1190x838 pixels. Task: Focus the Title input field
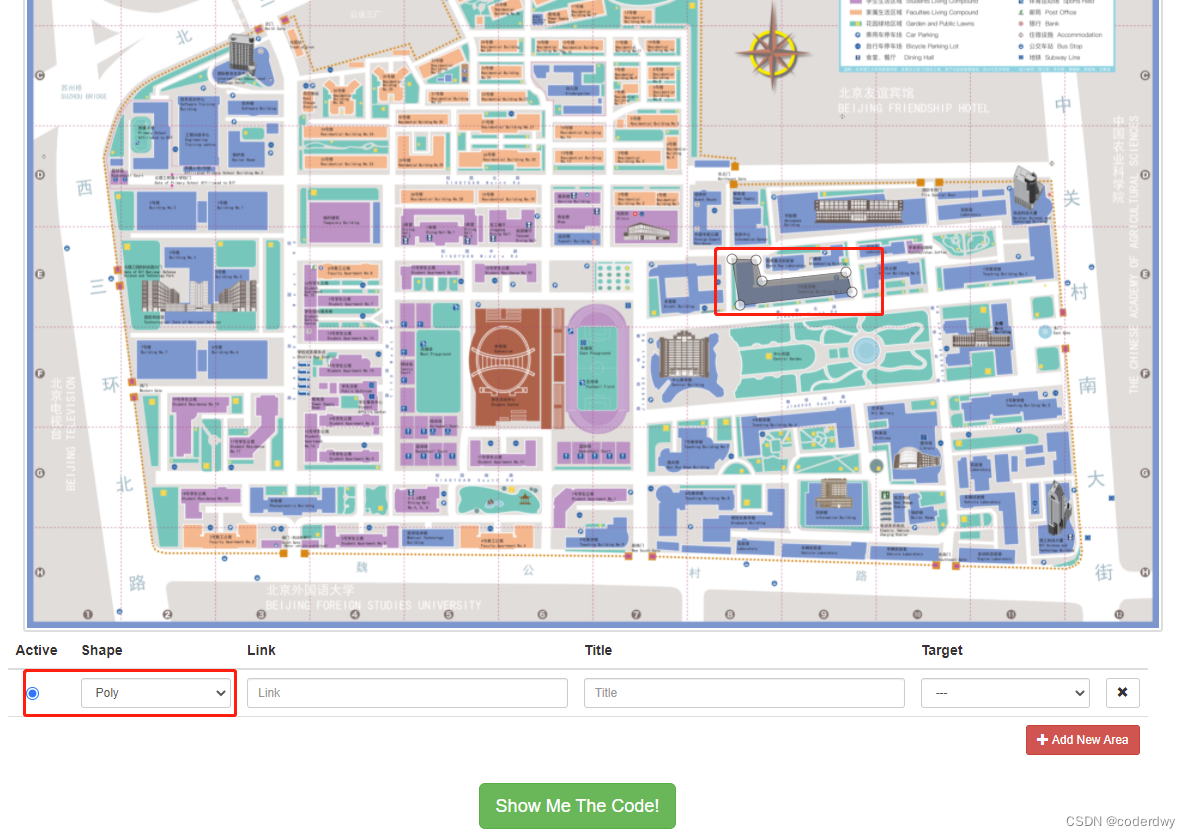744,692
